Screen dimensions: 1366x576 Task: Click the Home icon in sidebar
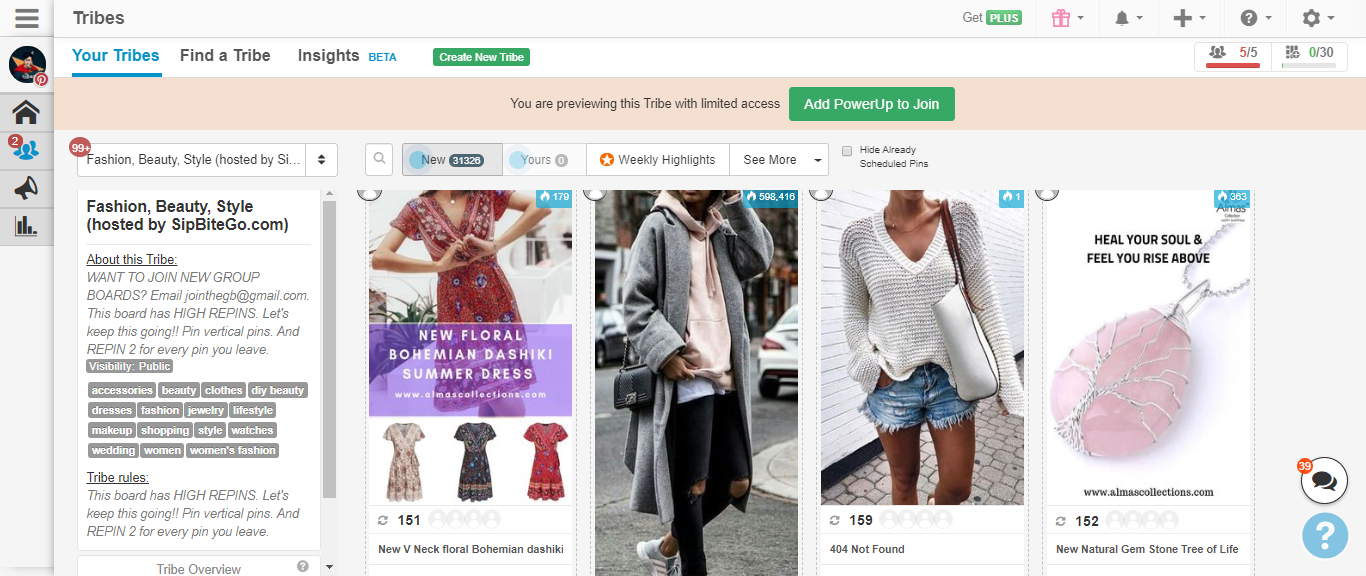[26, 112]
